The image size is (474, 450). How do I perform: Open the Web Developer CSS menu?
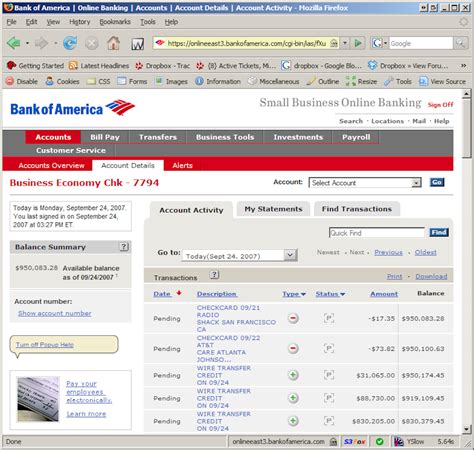click(x=98, y=81)
